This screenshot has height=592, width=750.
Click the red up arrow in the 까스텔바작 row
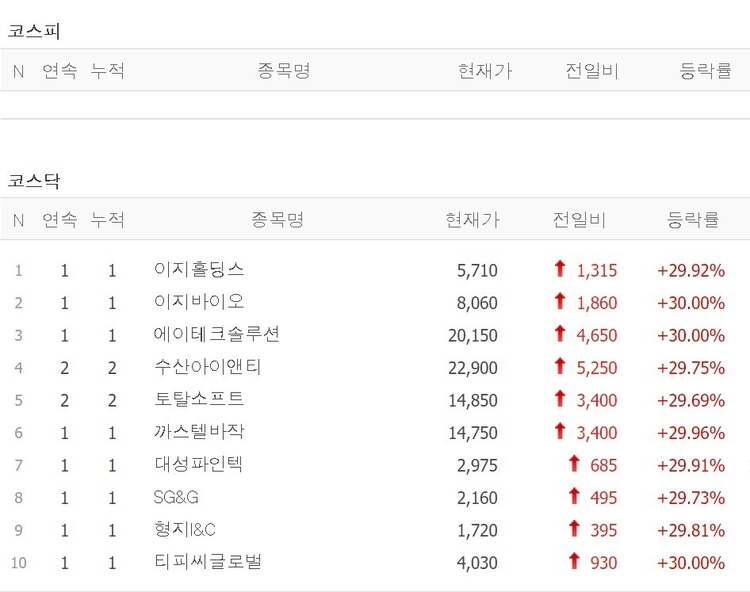(560, 432)
